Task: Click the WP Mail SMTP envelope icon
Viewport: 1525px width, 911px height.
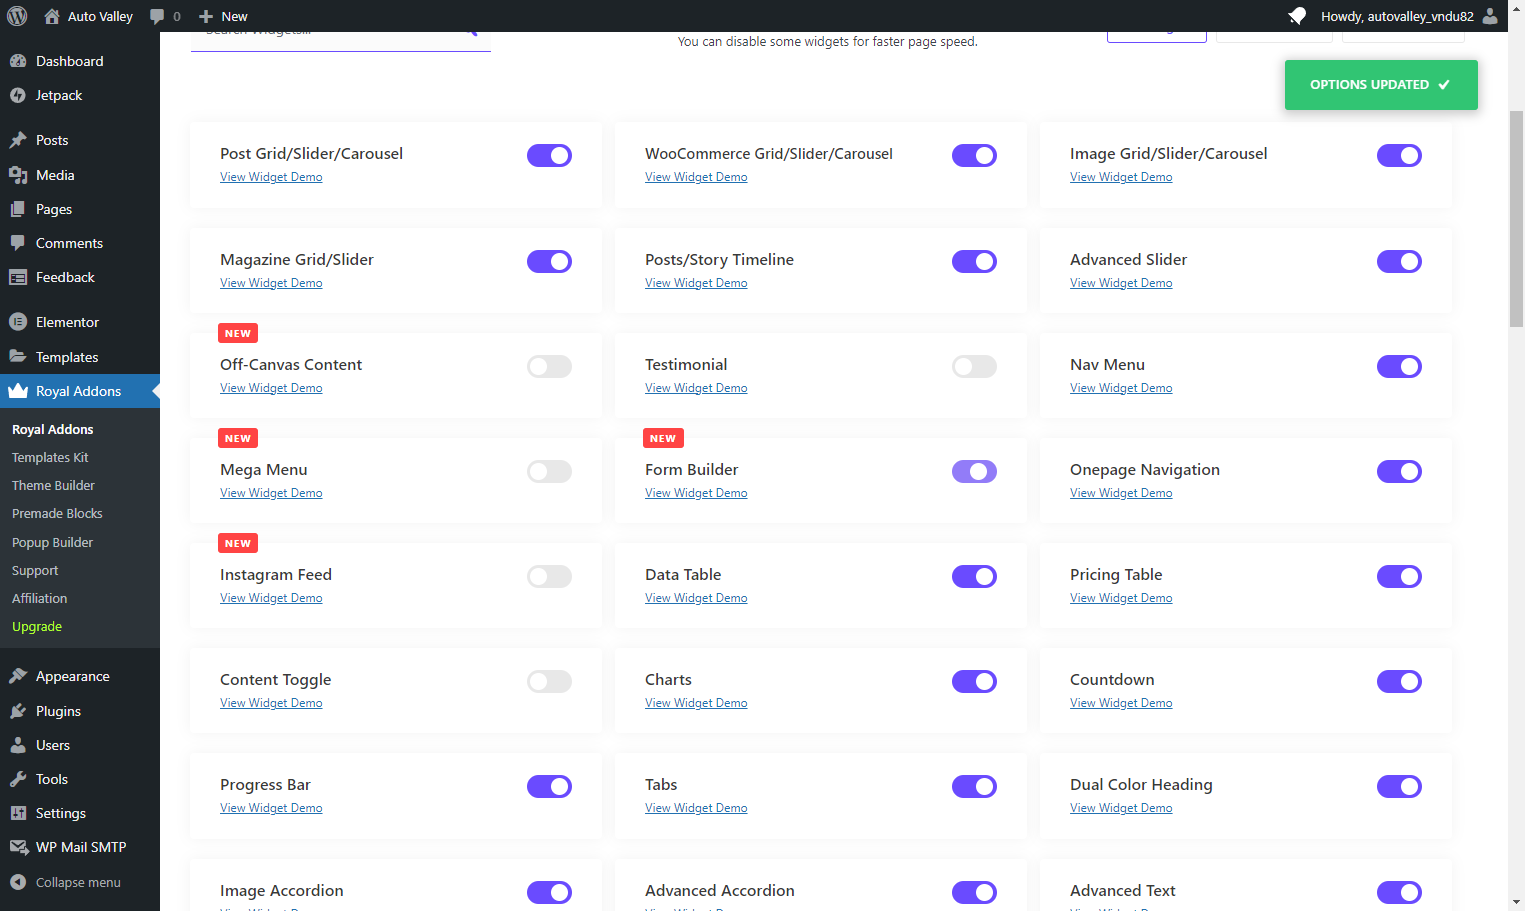Action: (18, 847)
